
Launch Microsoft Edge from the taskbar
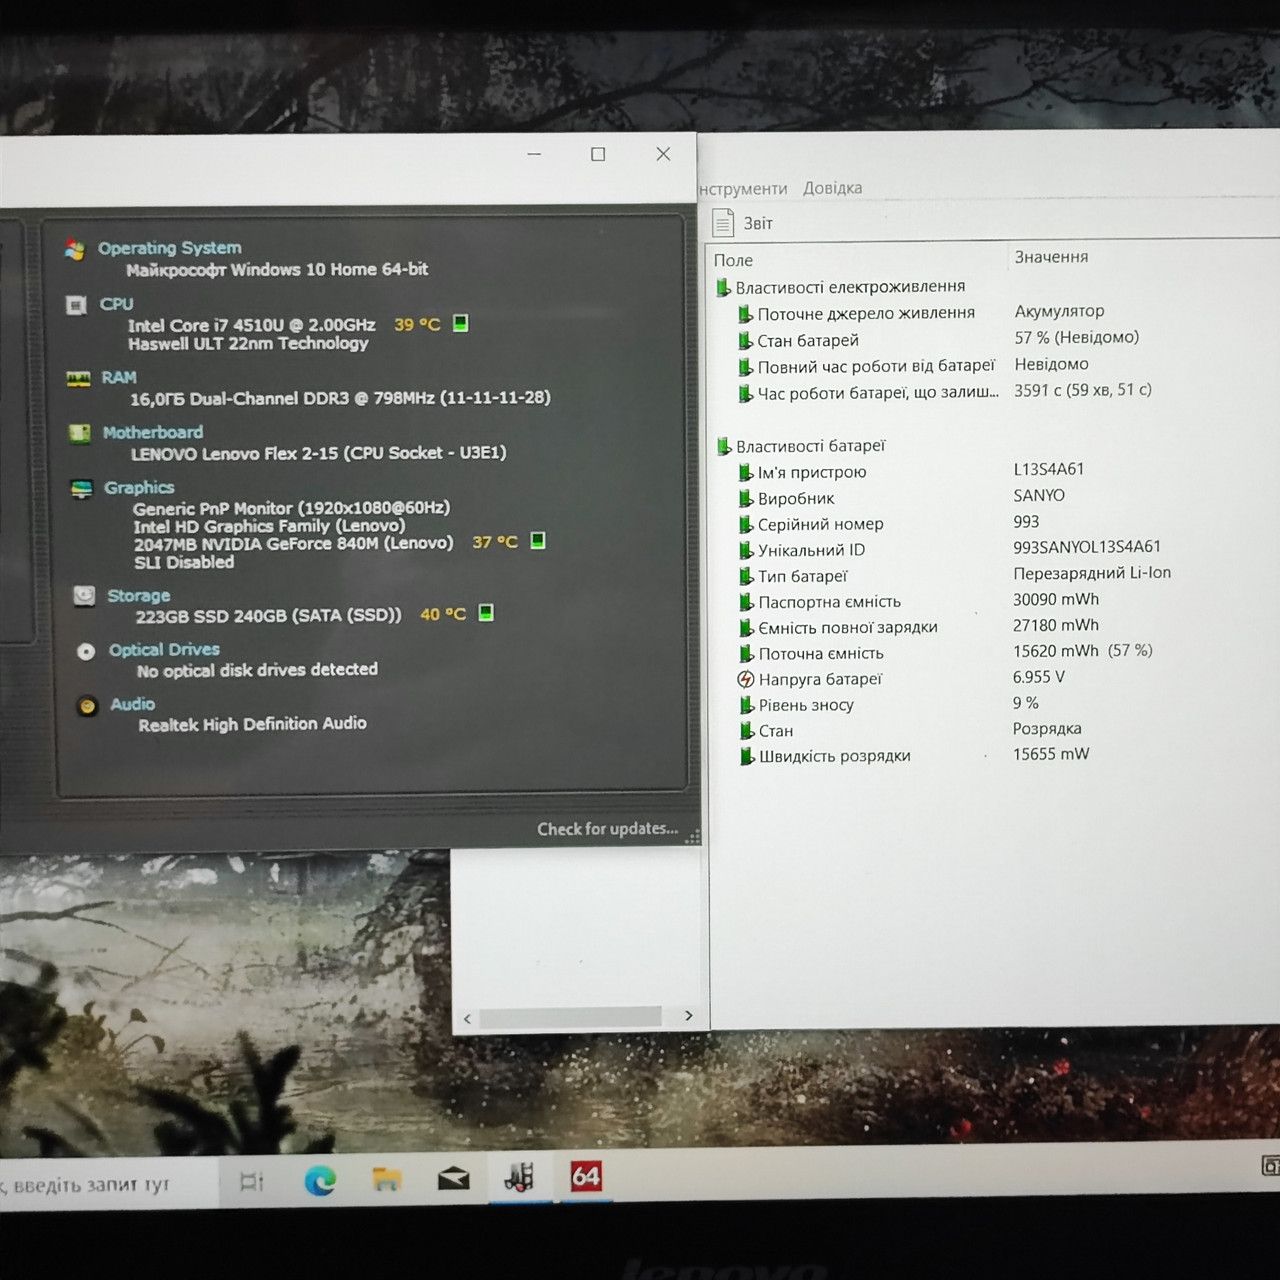pyautogui.click(x=320, y=1181)
